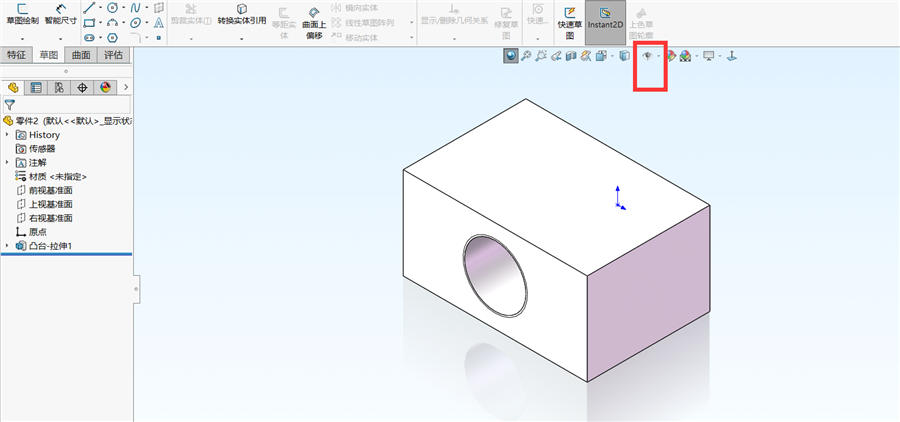Switch to the 草图 sketch tab
Image resolution: width=900 pixels, height=422 pixels.
point(49,55)
